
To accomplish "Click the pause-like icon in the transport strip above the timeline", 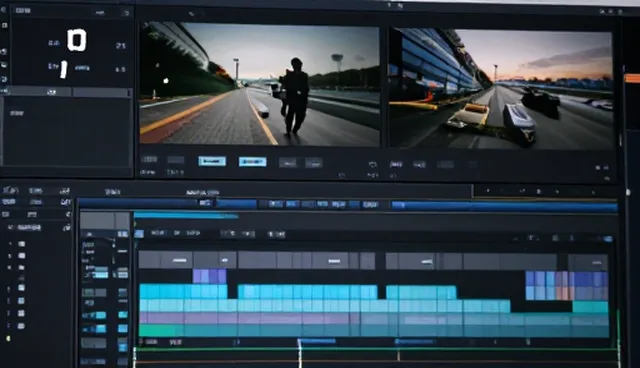I will tap(539, 191).
